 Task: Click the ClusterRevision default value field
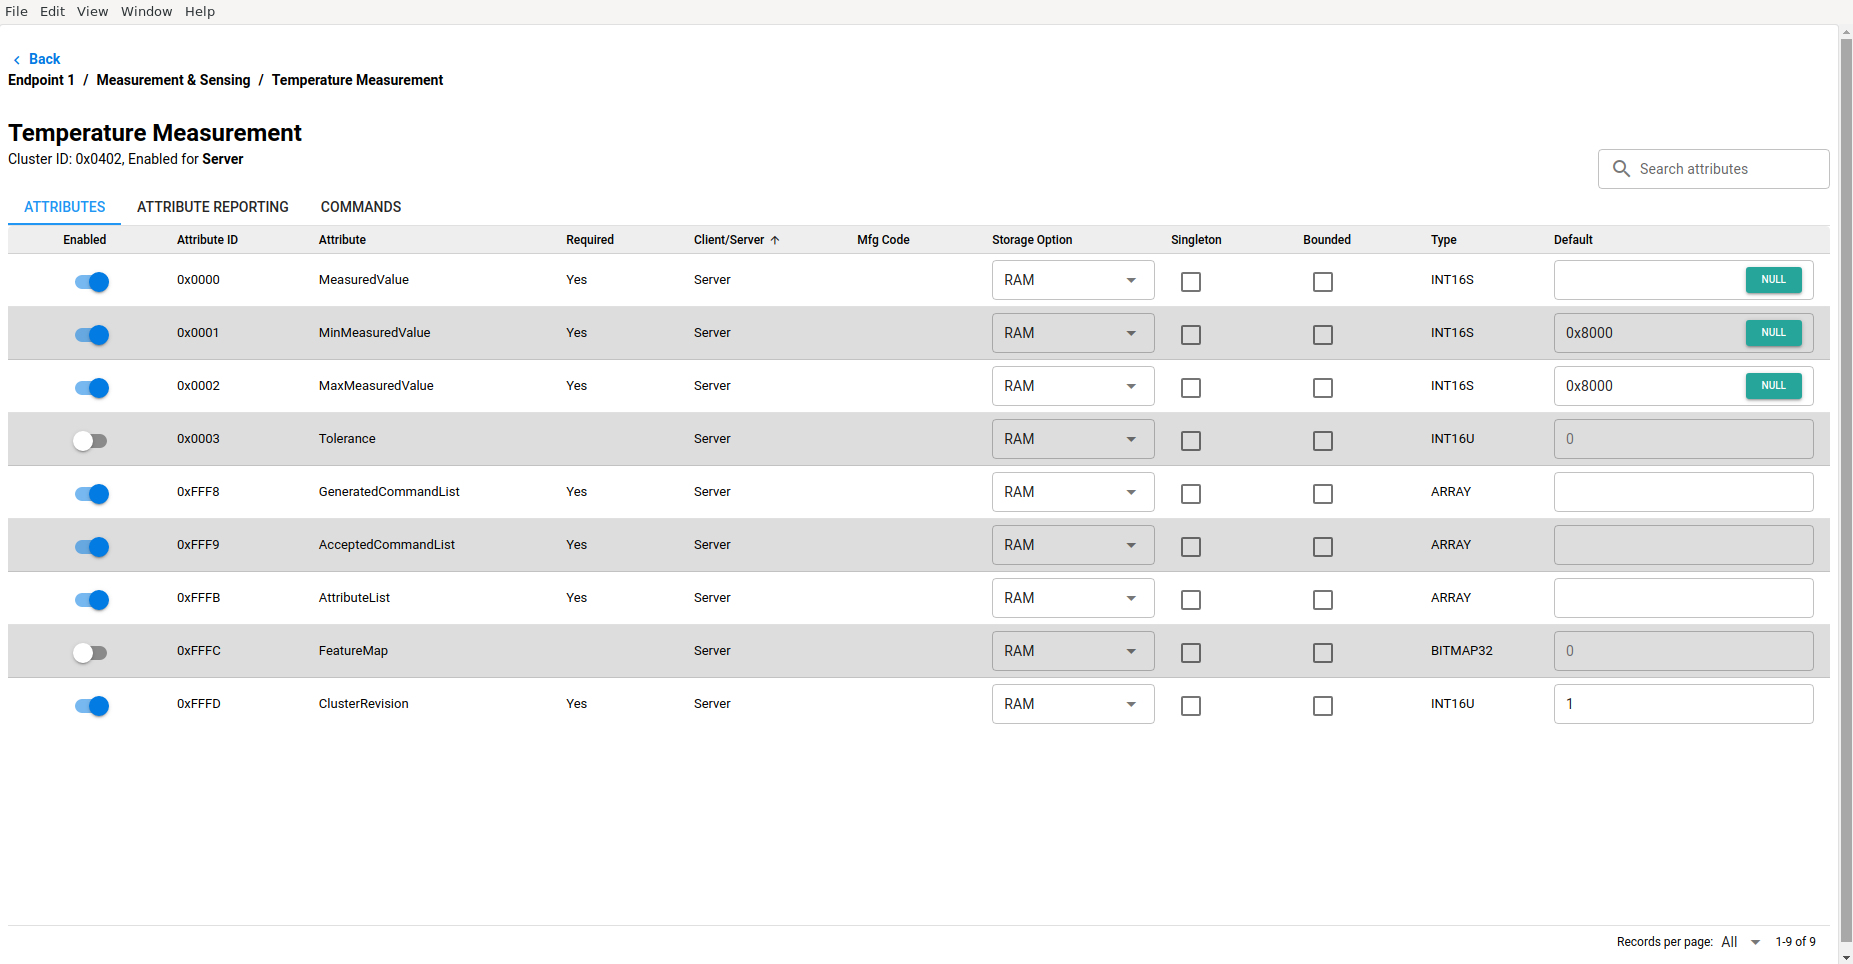pos(1682,704)
